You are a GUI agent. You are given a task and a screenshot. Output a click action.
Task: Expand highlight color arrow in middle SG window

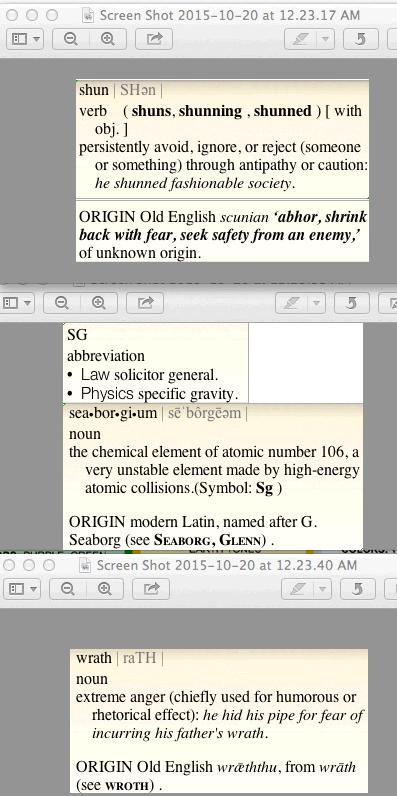(x=316, y=303)
